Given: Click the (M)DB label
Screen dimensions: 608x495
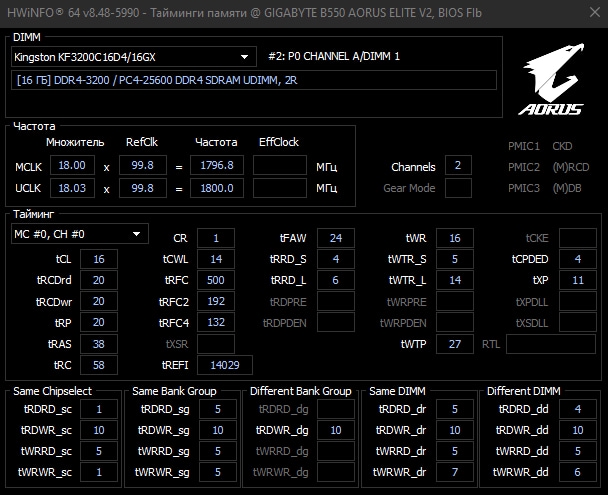Looking at the screenshot, I should point(567,188).
